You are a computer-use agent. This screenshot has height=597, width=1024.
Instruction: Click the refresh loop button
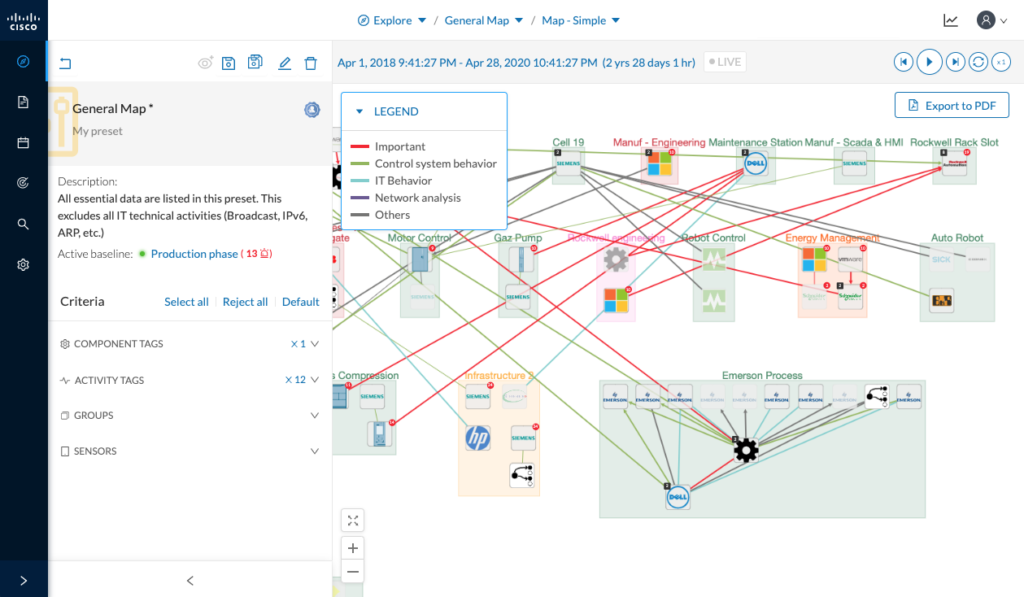(x=978, y=62)
